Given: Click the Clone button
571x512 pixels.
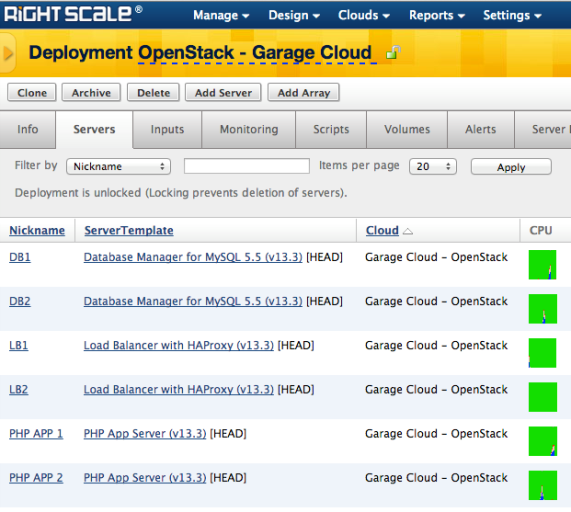Looking at the screenshot, I should pos(32,92).
